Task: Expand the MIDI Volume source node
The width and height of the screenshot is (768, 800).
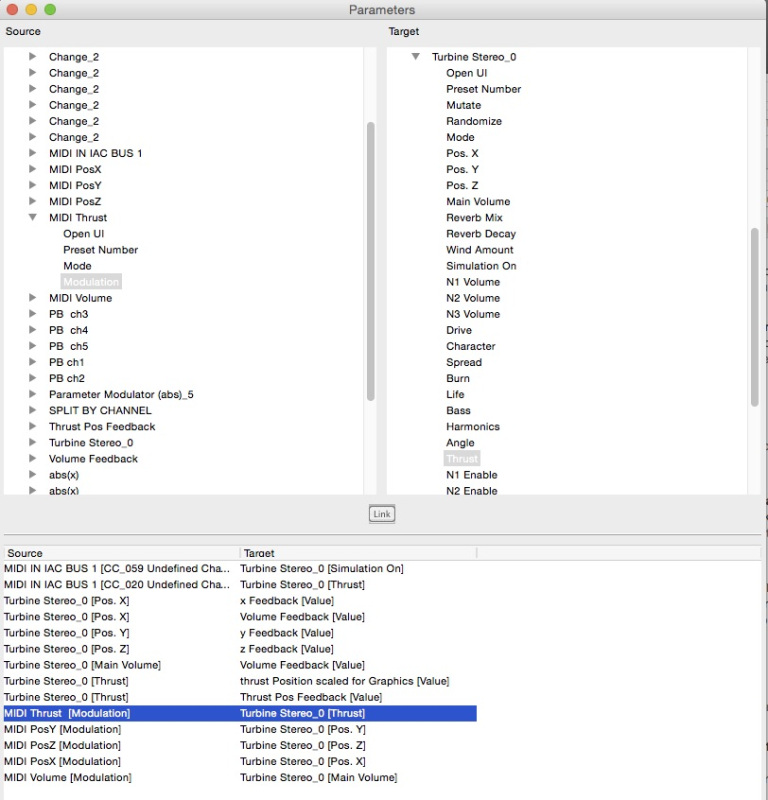Action: (33, 298)
